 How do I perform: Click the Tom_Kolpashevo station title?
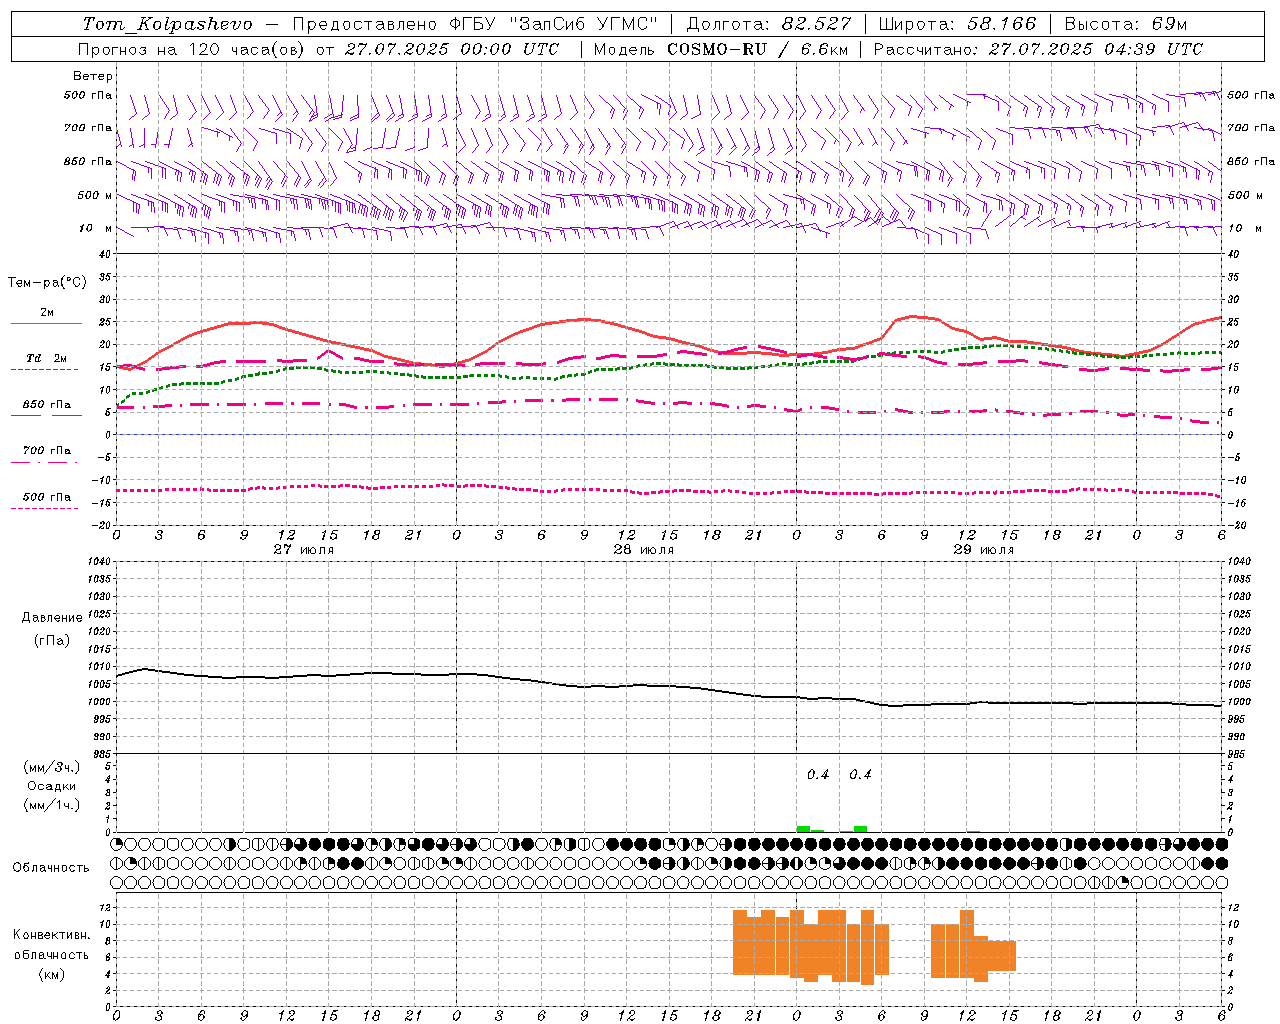point(167,24)
